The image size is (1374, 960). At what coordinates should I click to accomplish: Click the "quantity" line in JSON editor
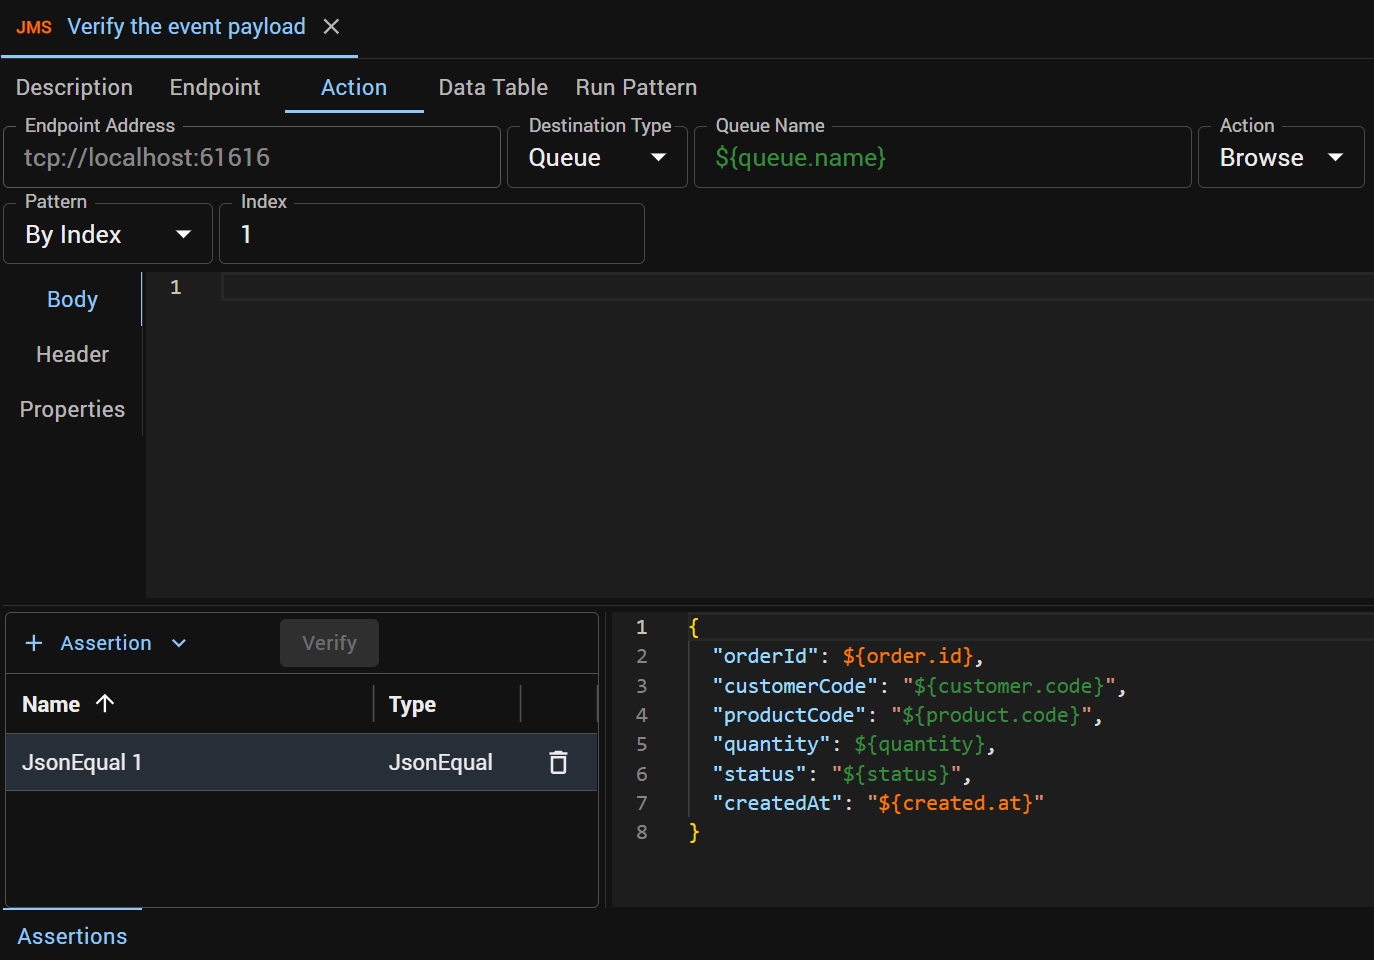click(x=854, y=744)
